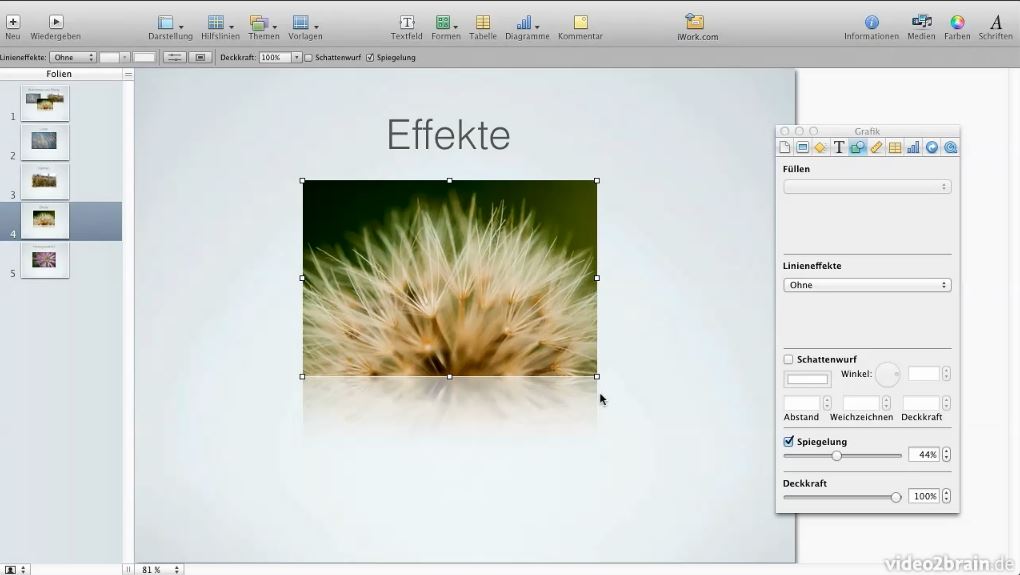Click the iWork.com share icon

[697, 27]
